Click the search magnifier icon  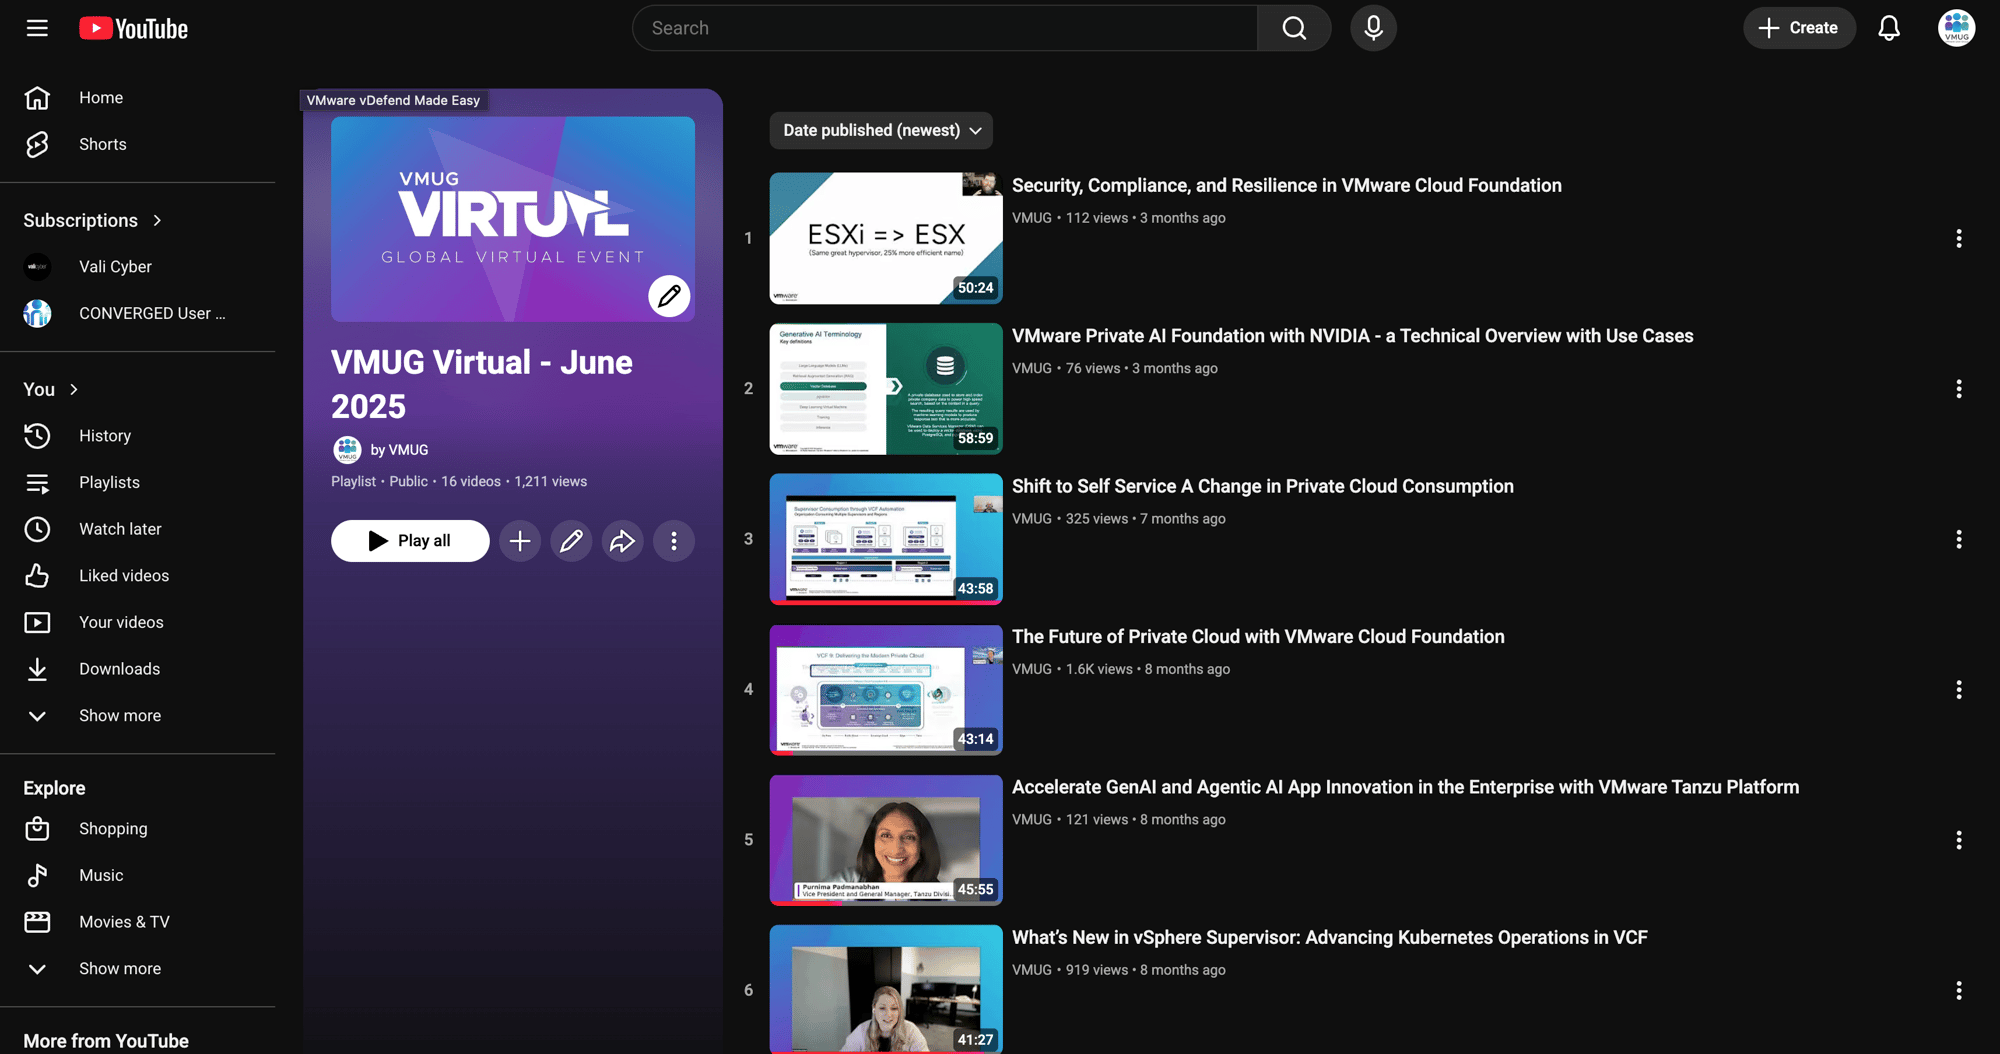pyautogui.click(x=1294, y=28)
